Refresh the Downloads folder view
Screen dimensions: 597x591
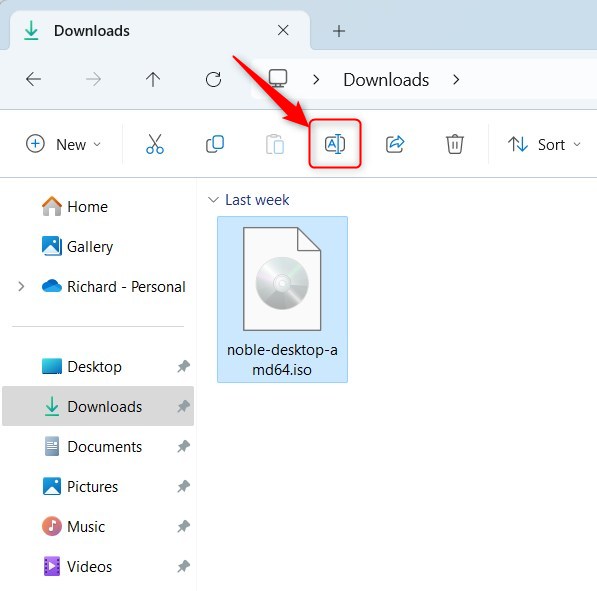tap(213, 80)
